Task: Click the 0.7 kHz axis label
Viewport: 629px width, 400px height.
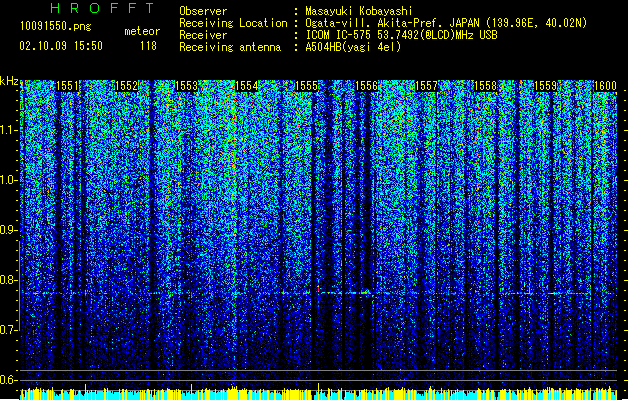Action: click(x=9, y=330)
